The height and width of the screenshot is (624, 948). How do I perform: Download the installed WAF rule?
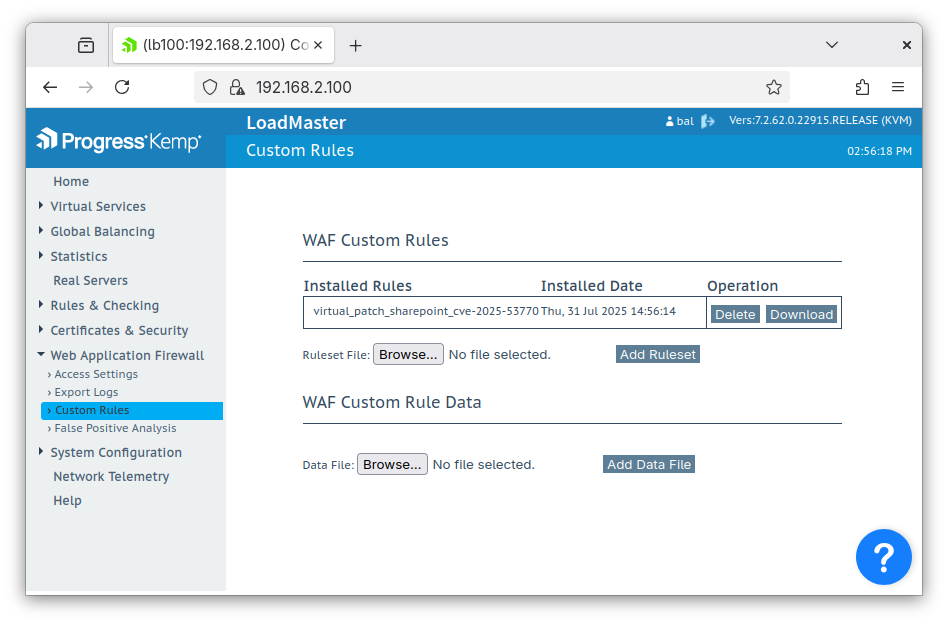pos(801,313)
